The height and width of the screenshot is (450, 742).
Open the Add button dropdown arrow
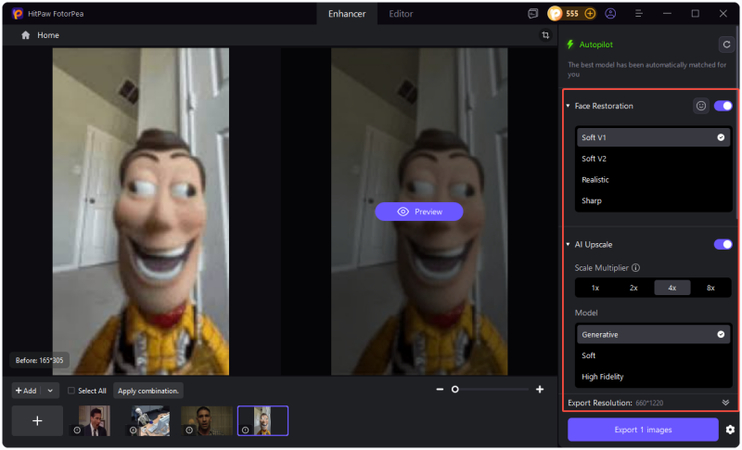(50, 391)
